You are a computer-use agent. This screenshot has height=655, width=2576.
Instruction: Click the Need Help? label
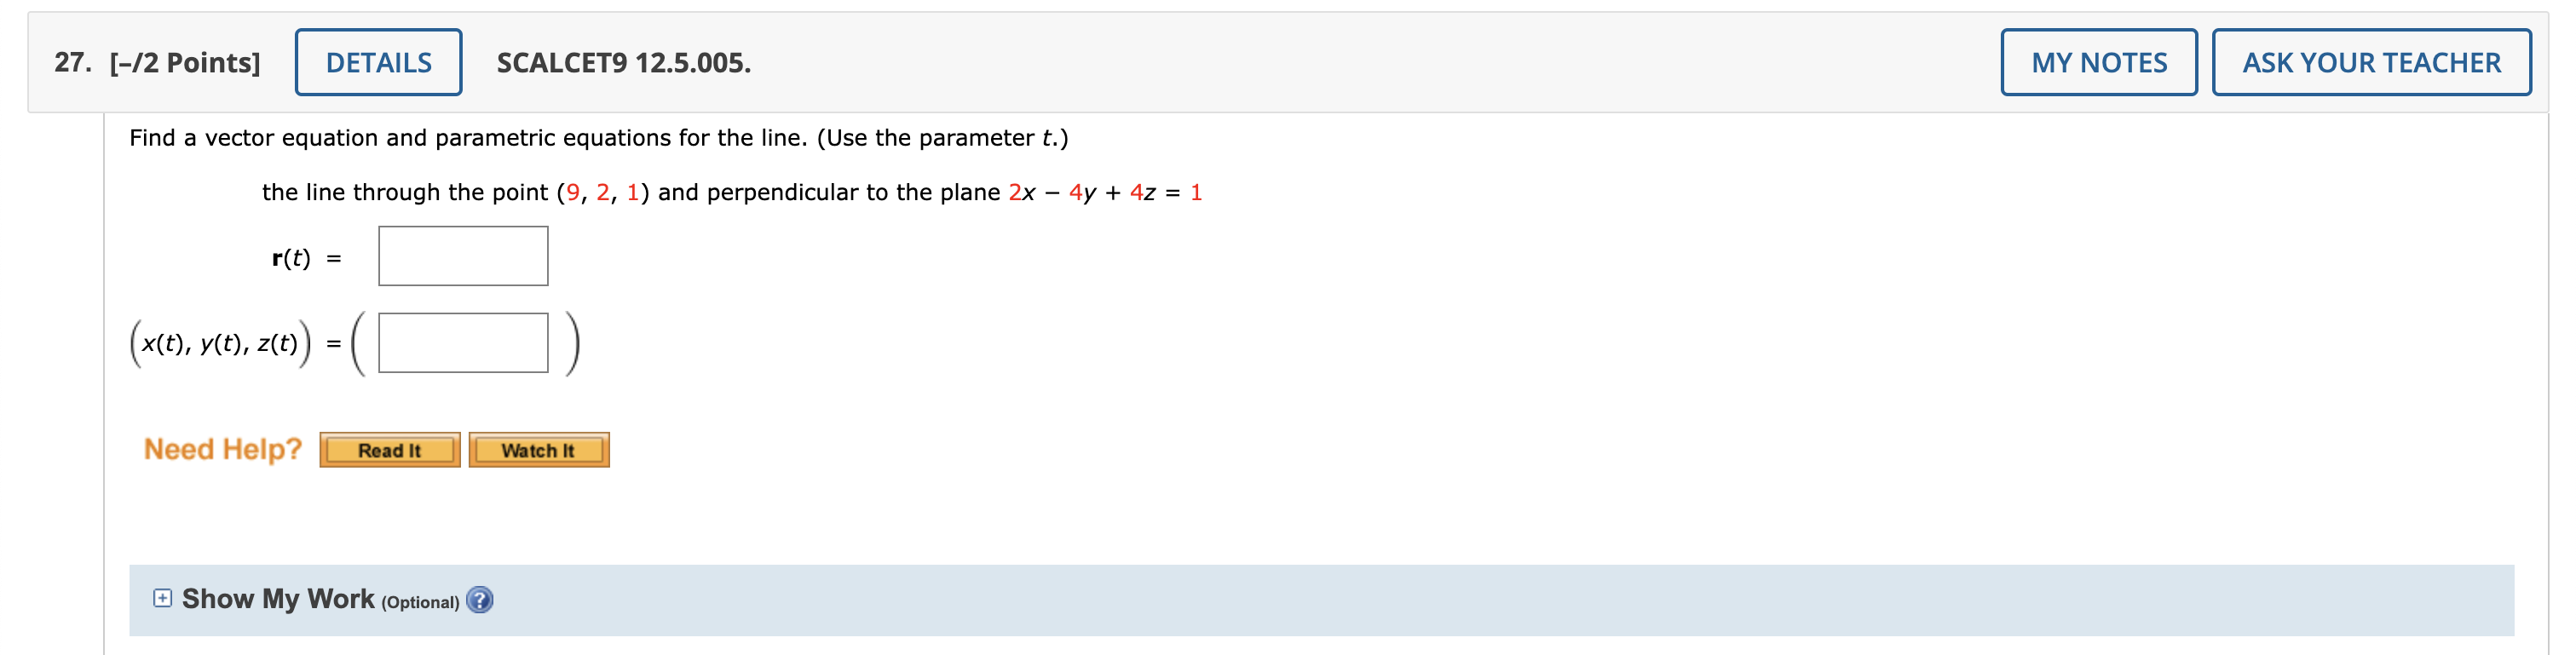[222, 449]
